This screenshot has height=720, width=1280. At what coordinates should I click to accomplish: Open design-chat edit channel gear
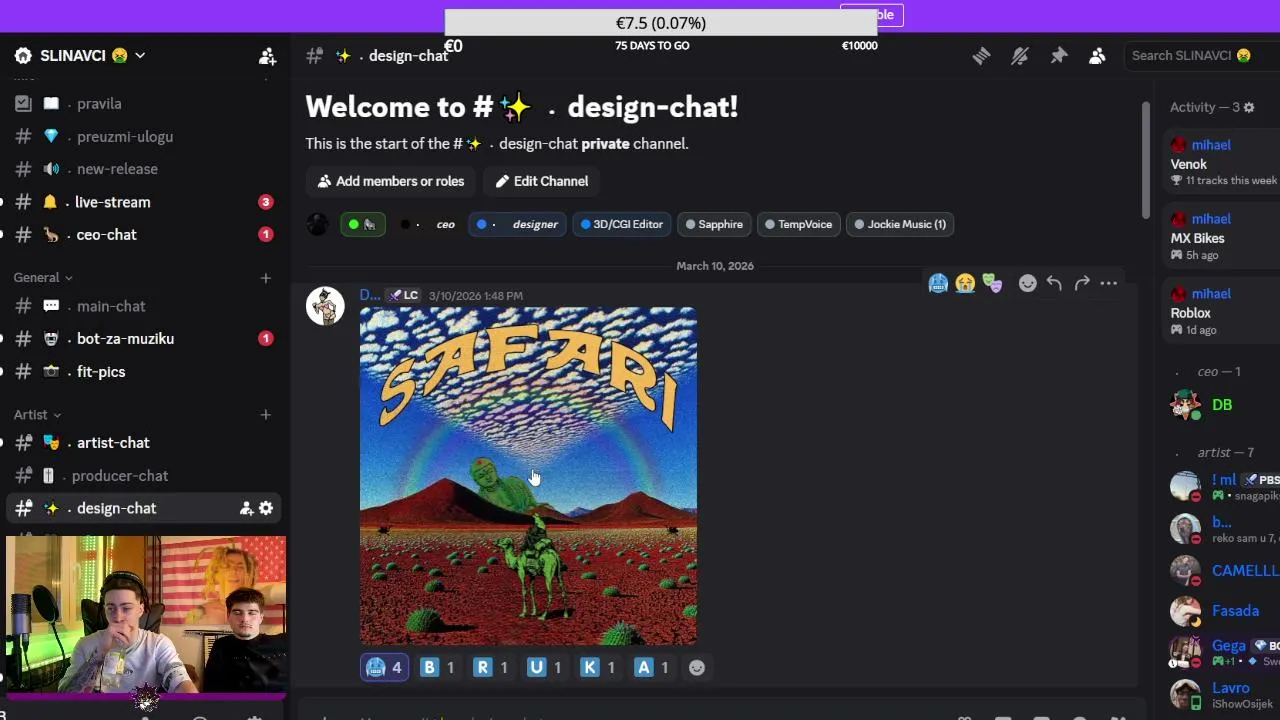(x=266, y=508)
